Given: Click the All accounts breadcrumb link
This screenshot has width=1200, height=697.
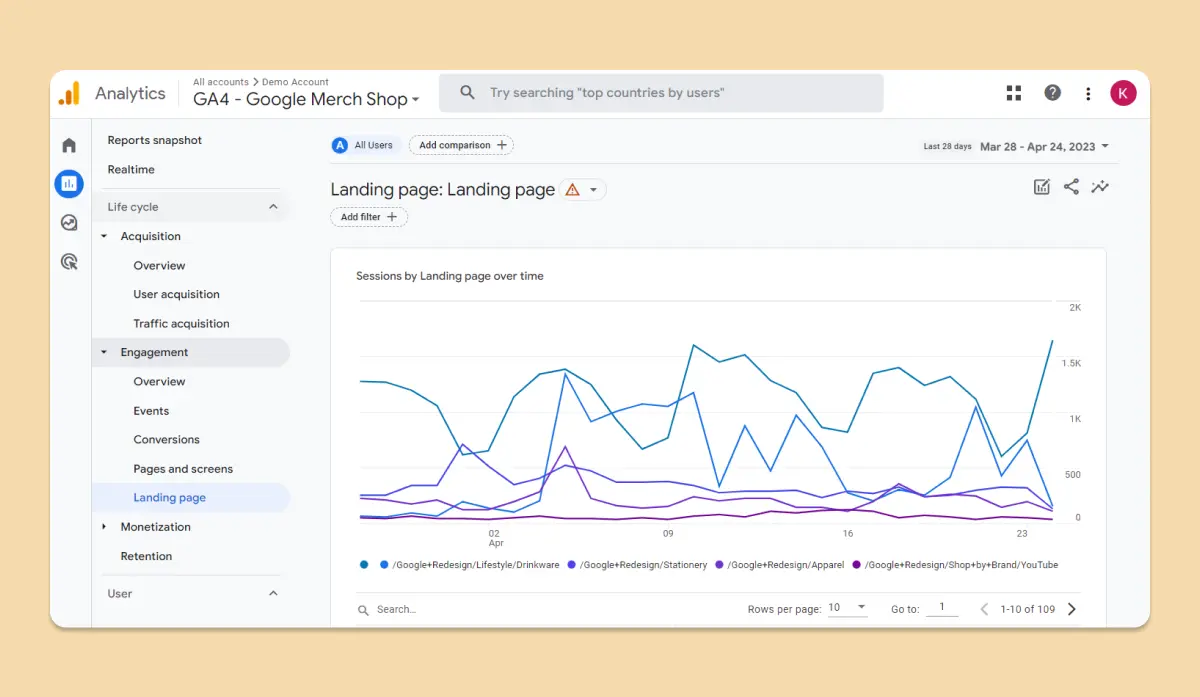Looking at the screenshot, I should coord(221,82).
